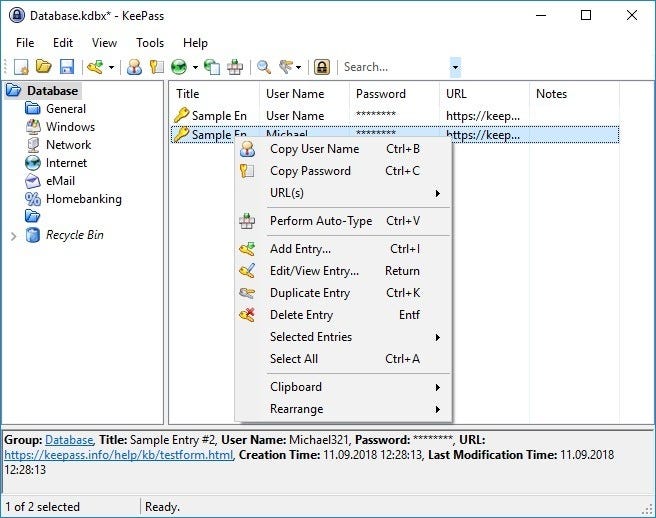Open a database with the folder icon
The height and width of the screenshot is (518, 656).
click(x=44, y=67)
